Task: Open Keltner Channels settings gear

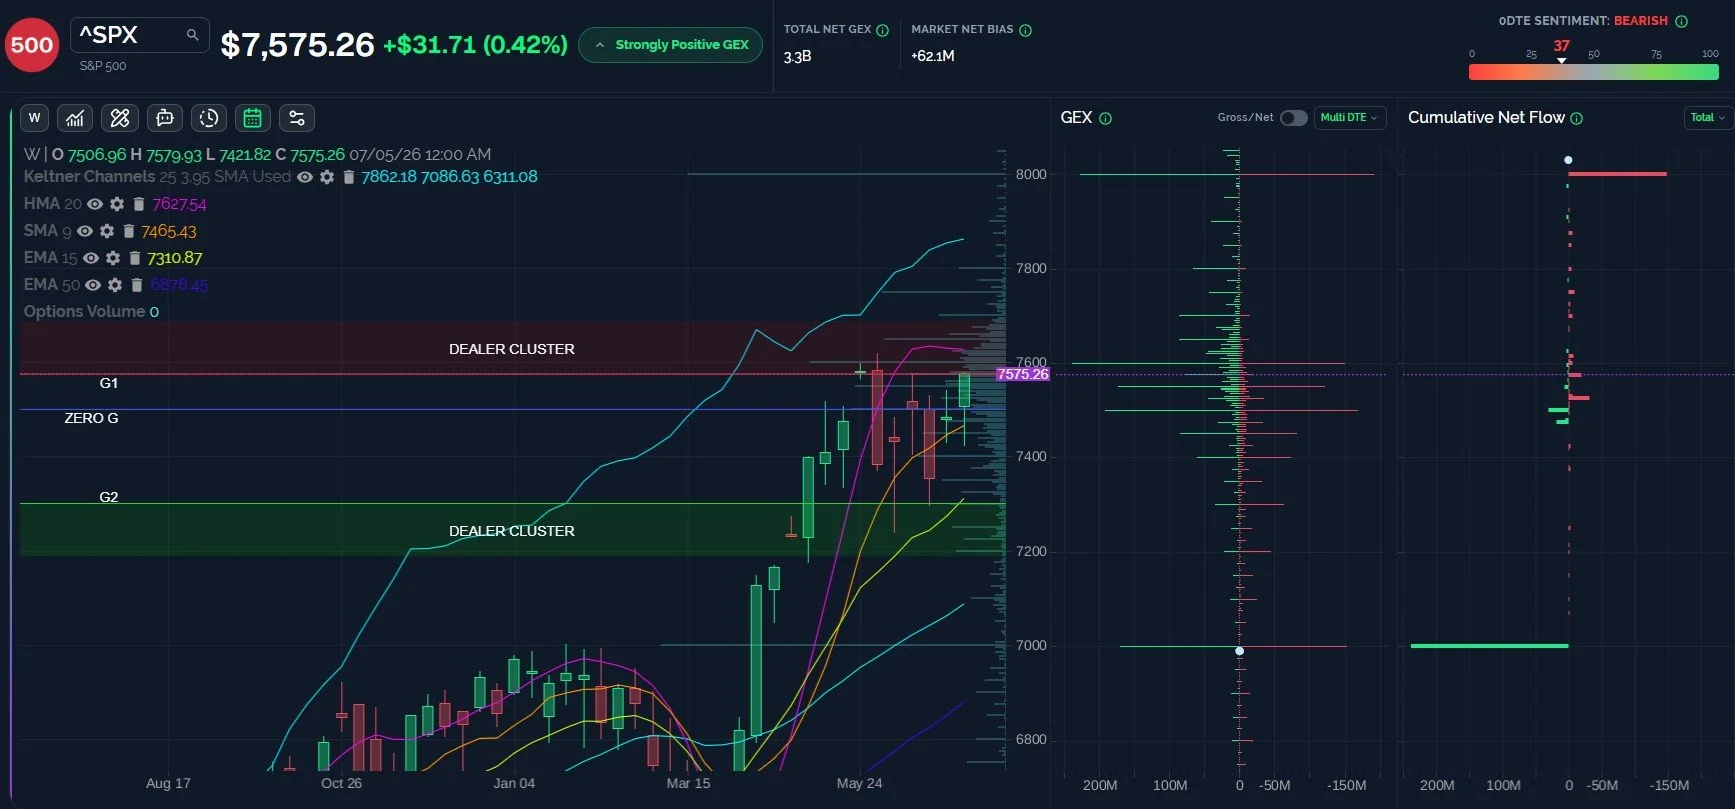Action: coord(327,177)
